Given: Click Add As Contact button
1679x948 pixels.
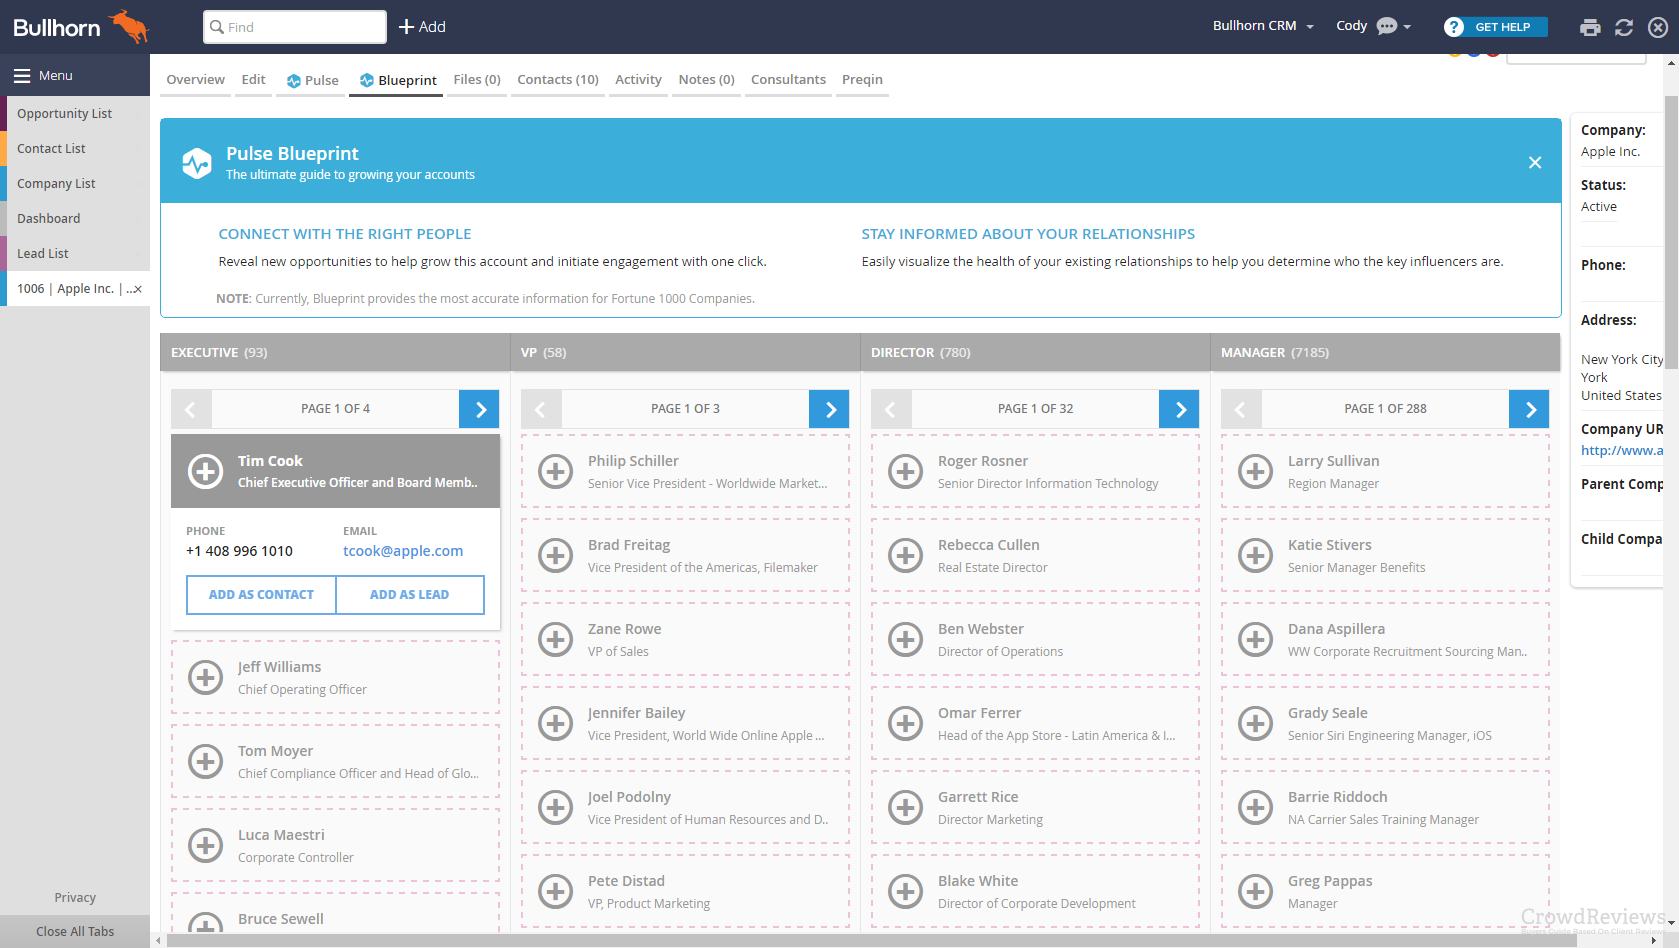Looking at the screenshot, I should [261, 595].
